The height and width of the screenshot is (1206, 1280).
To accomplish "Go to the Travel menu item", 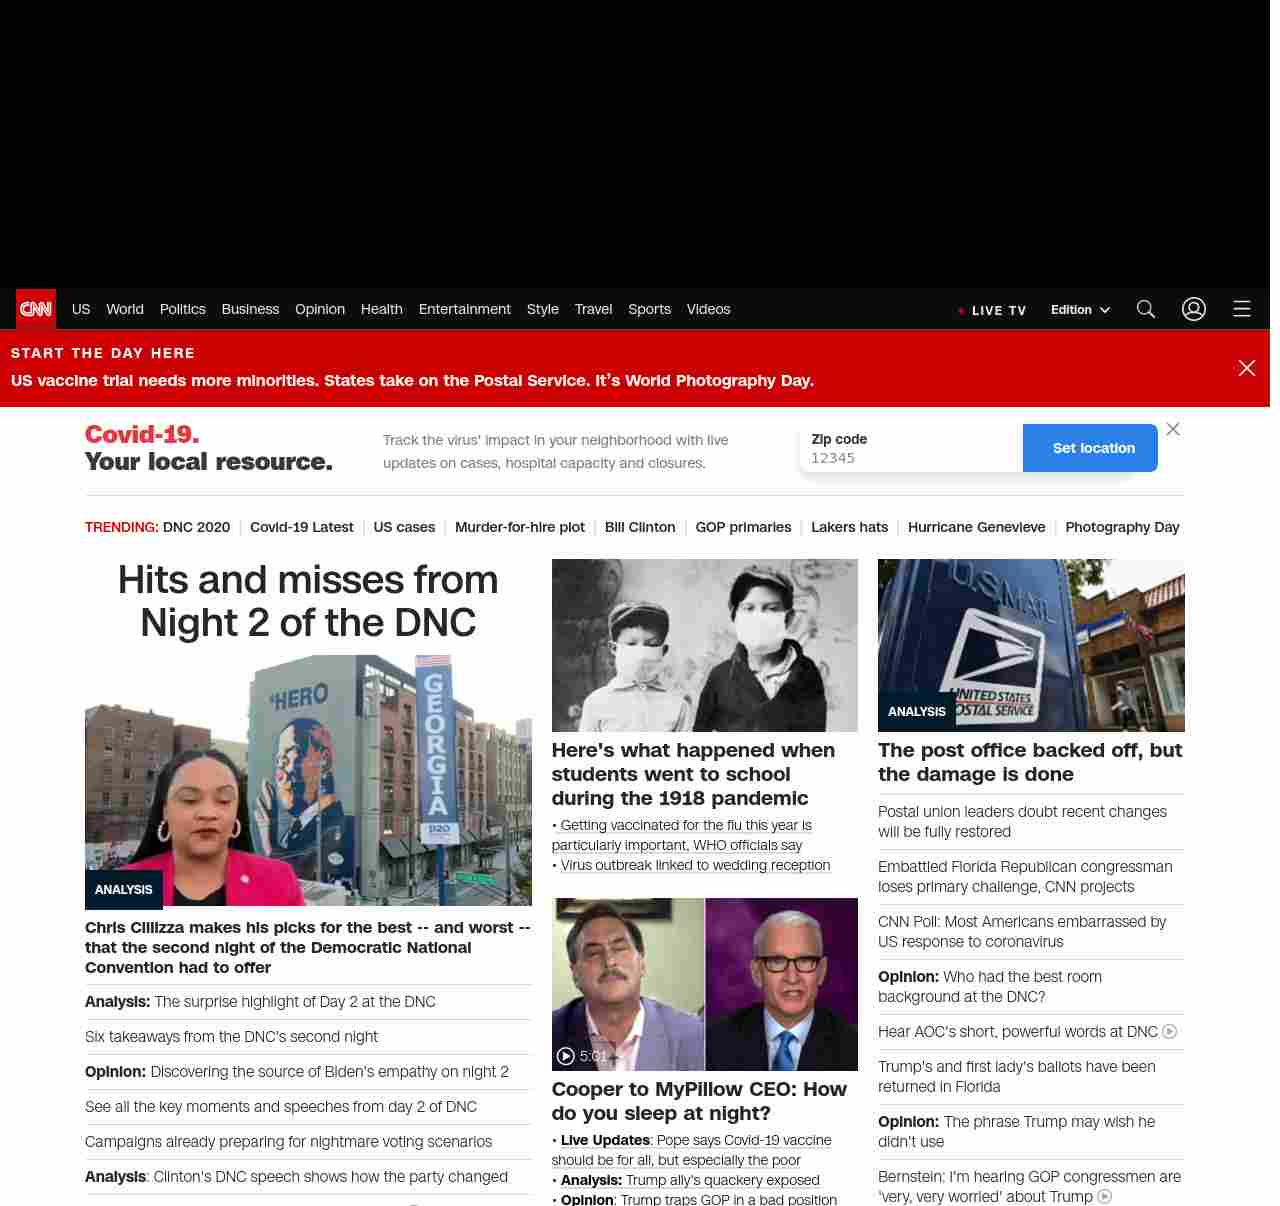I will 593,309.
